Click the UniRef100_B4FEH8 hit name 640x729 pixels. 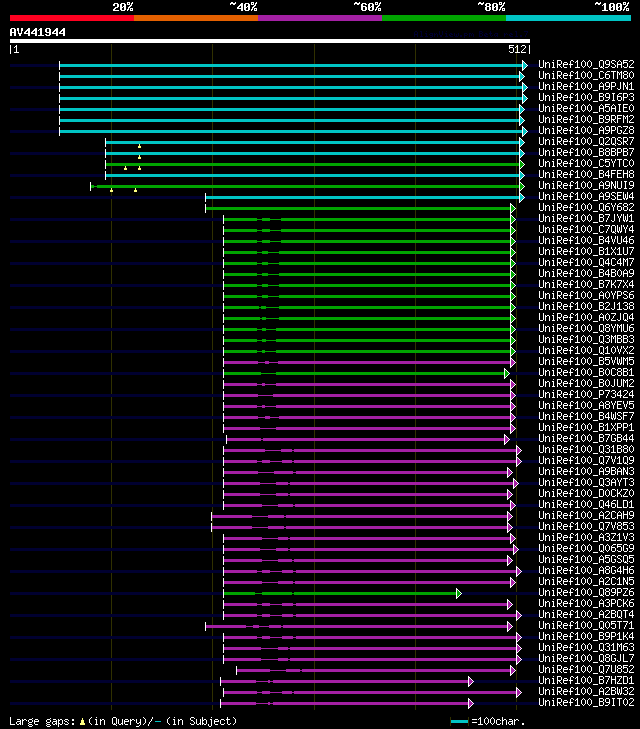click(x=586, y=174)
